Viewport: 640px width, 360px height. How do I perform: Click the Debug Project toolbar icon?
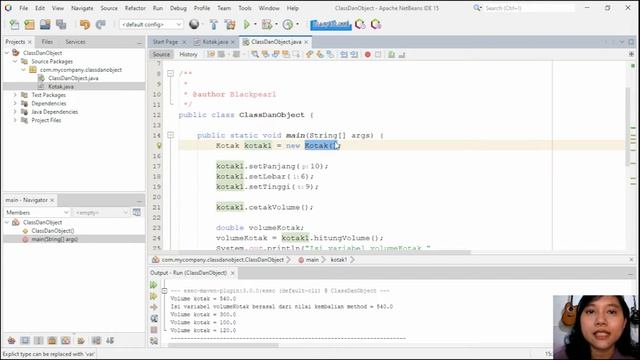click(x=267, y=24)
